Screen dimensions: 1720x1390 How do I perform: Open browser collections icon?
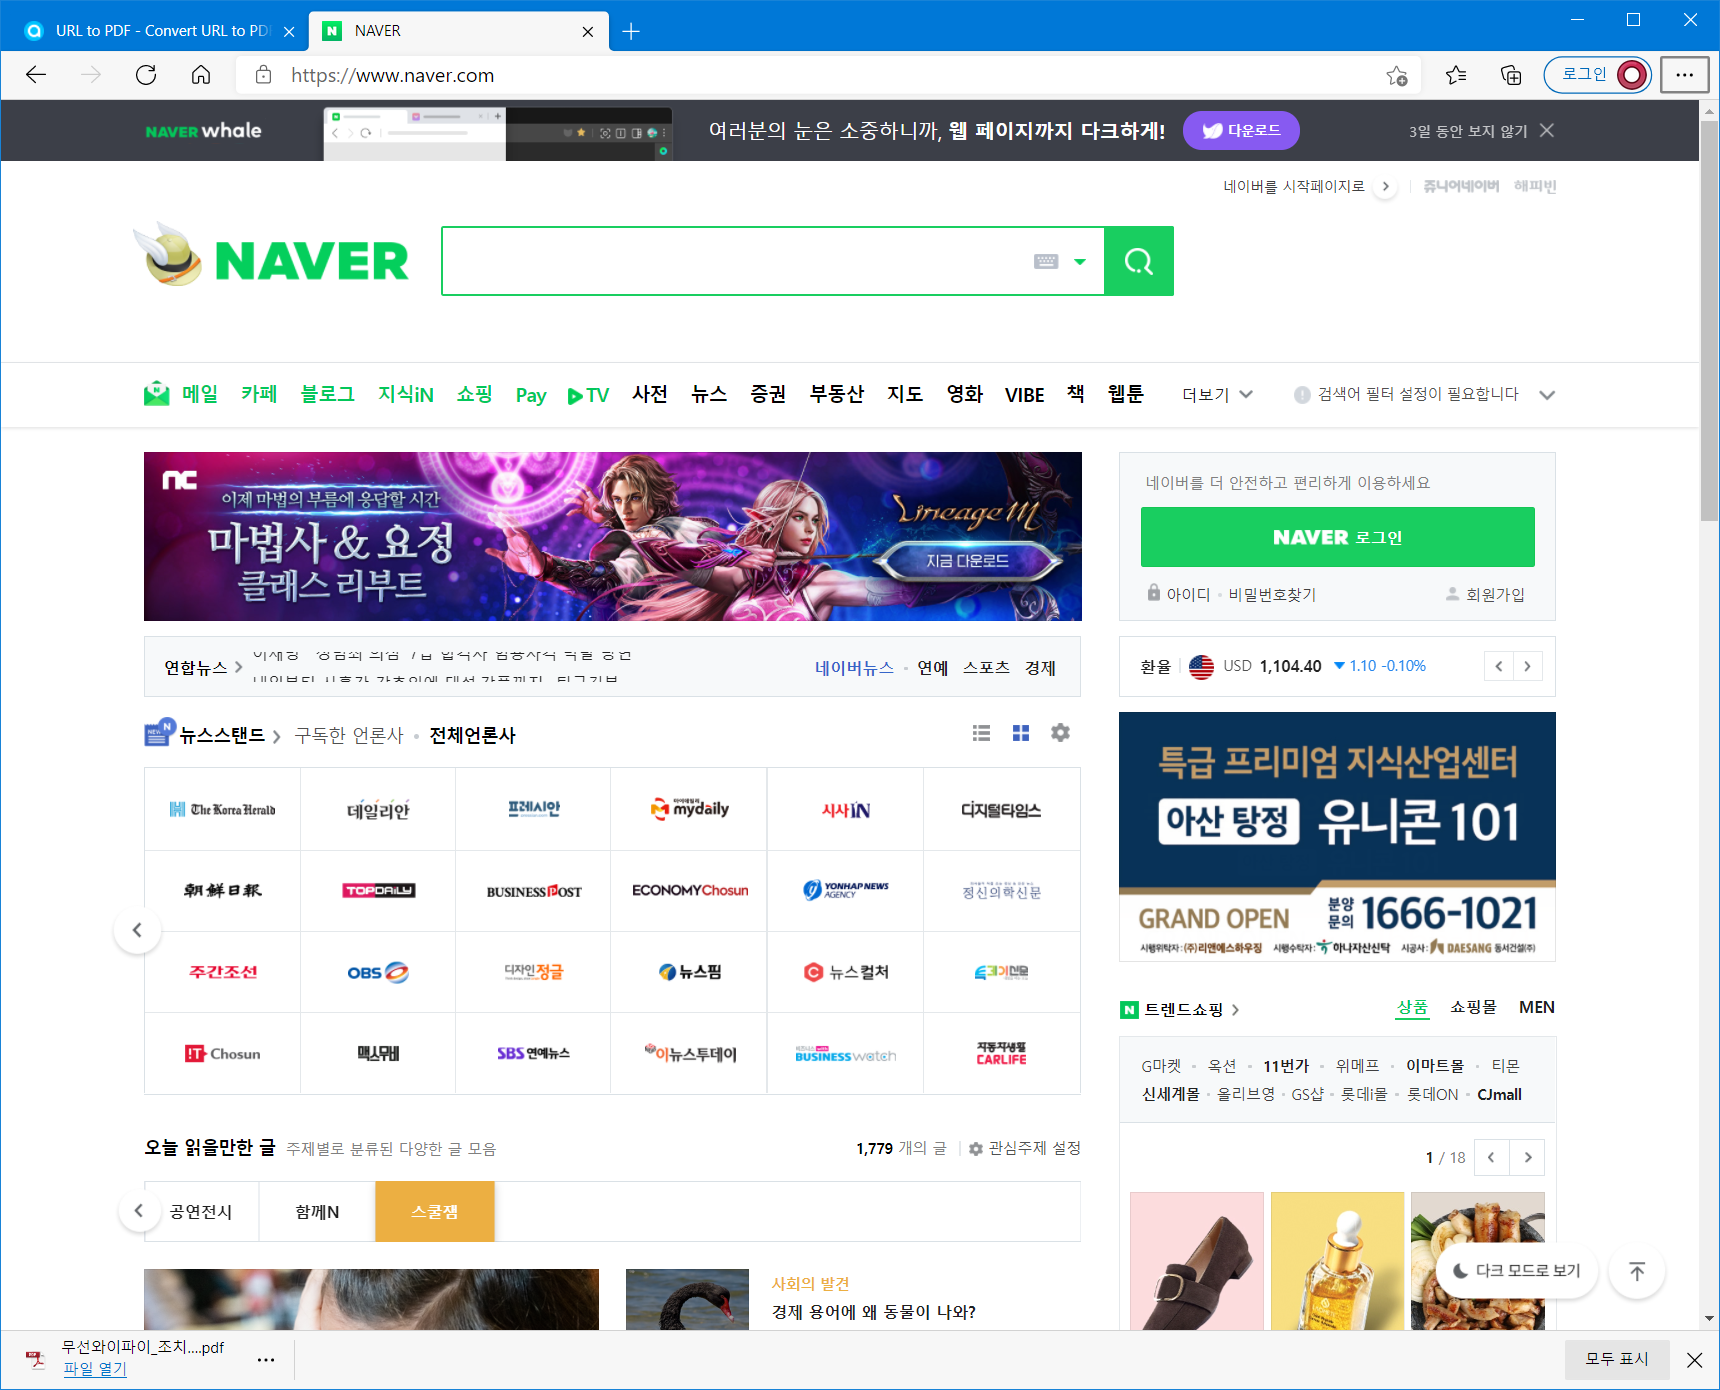point(1511,75)
